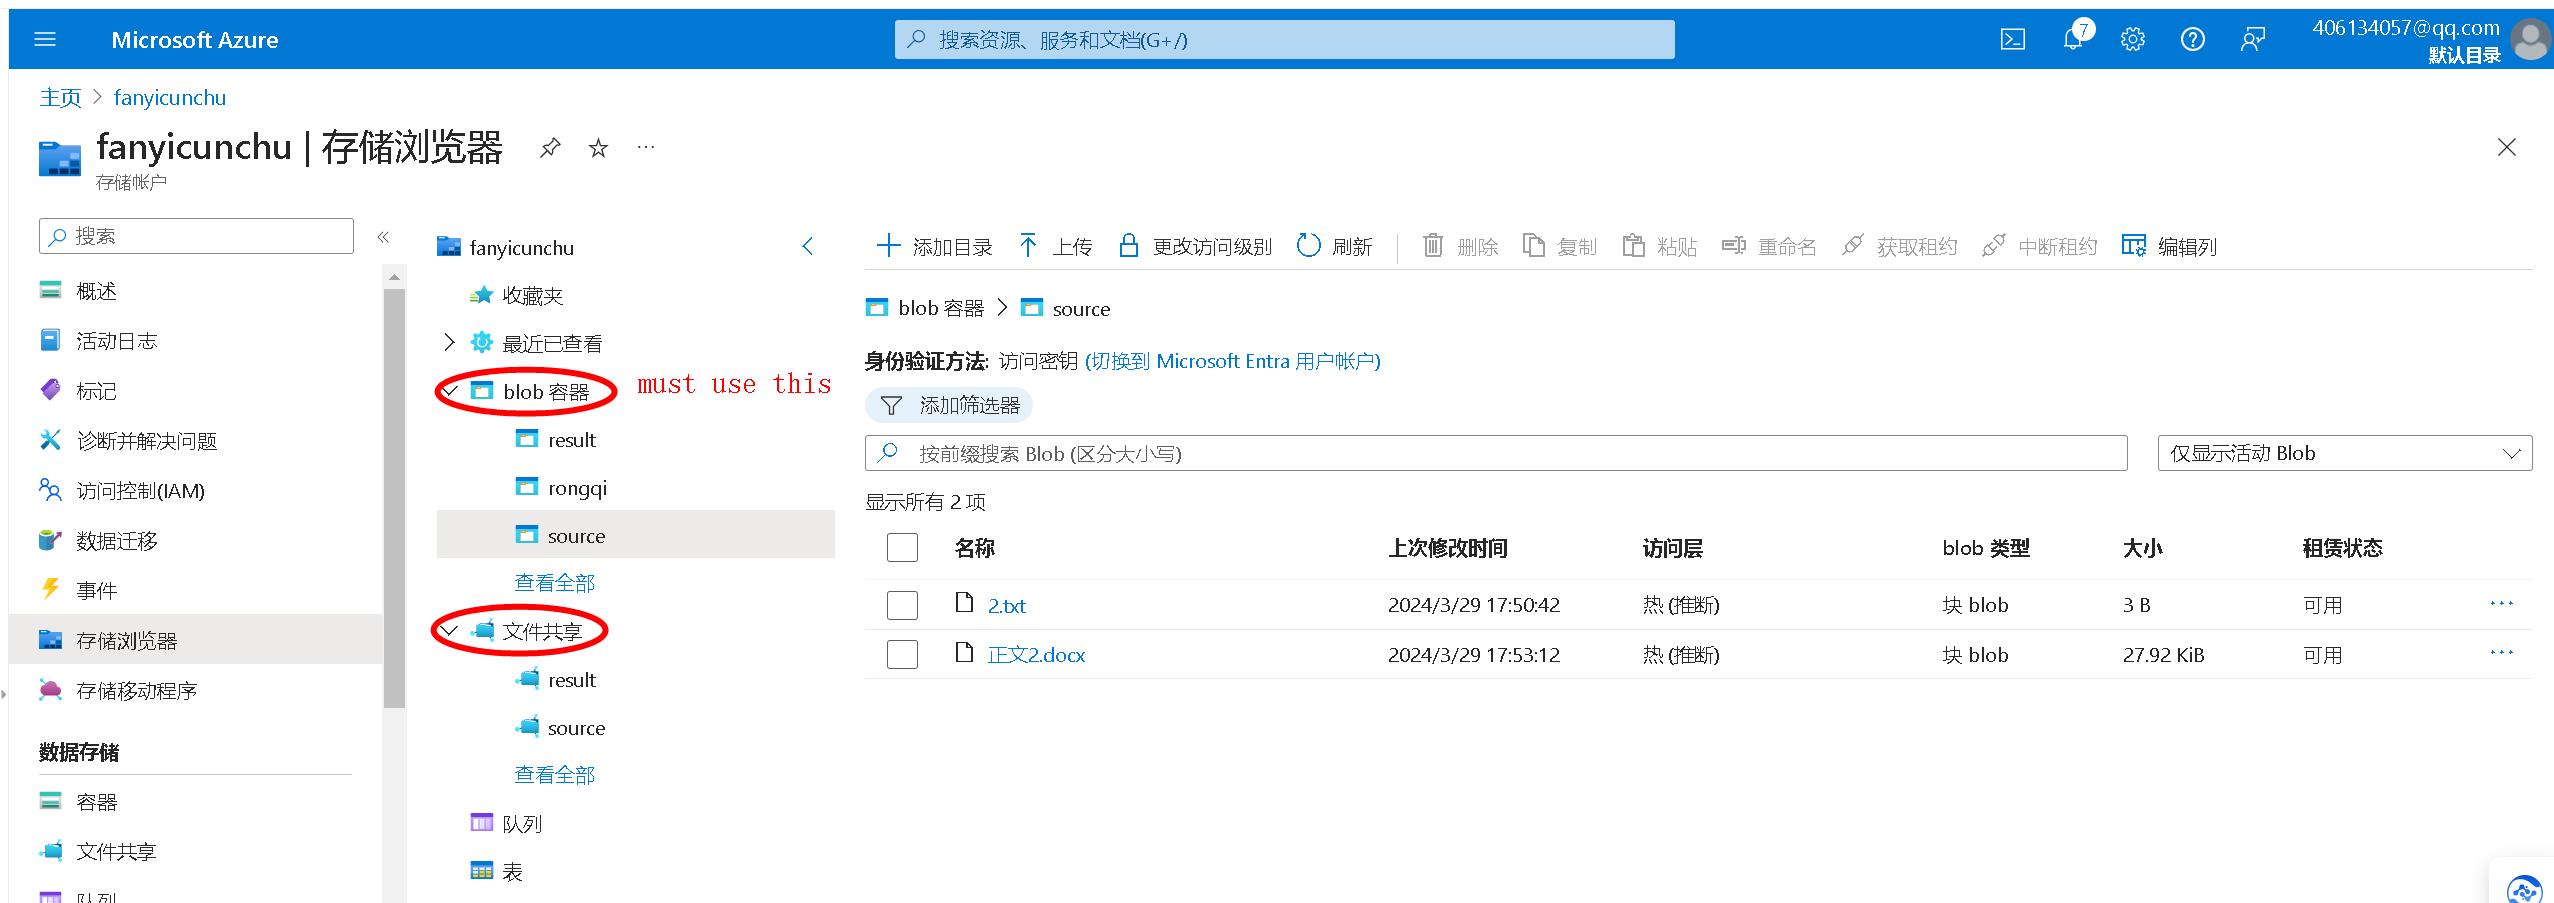Image resolution: width=2554 pixels, height=903 pixels.
Task: Open the 仅显示活动 Blob dropdown
Action: (x=2345, y=453)
